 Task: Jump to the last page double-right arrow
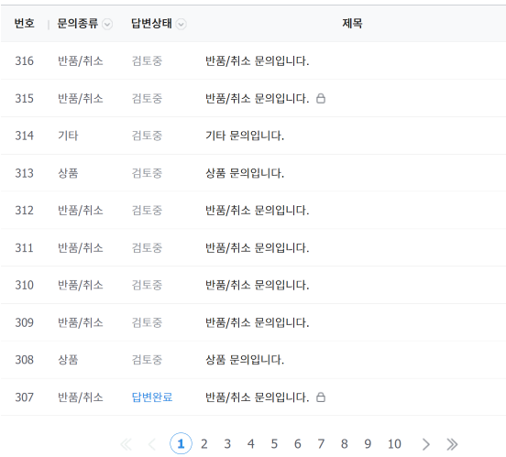pos(452,444)
